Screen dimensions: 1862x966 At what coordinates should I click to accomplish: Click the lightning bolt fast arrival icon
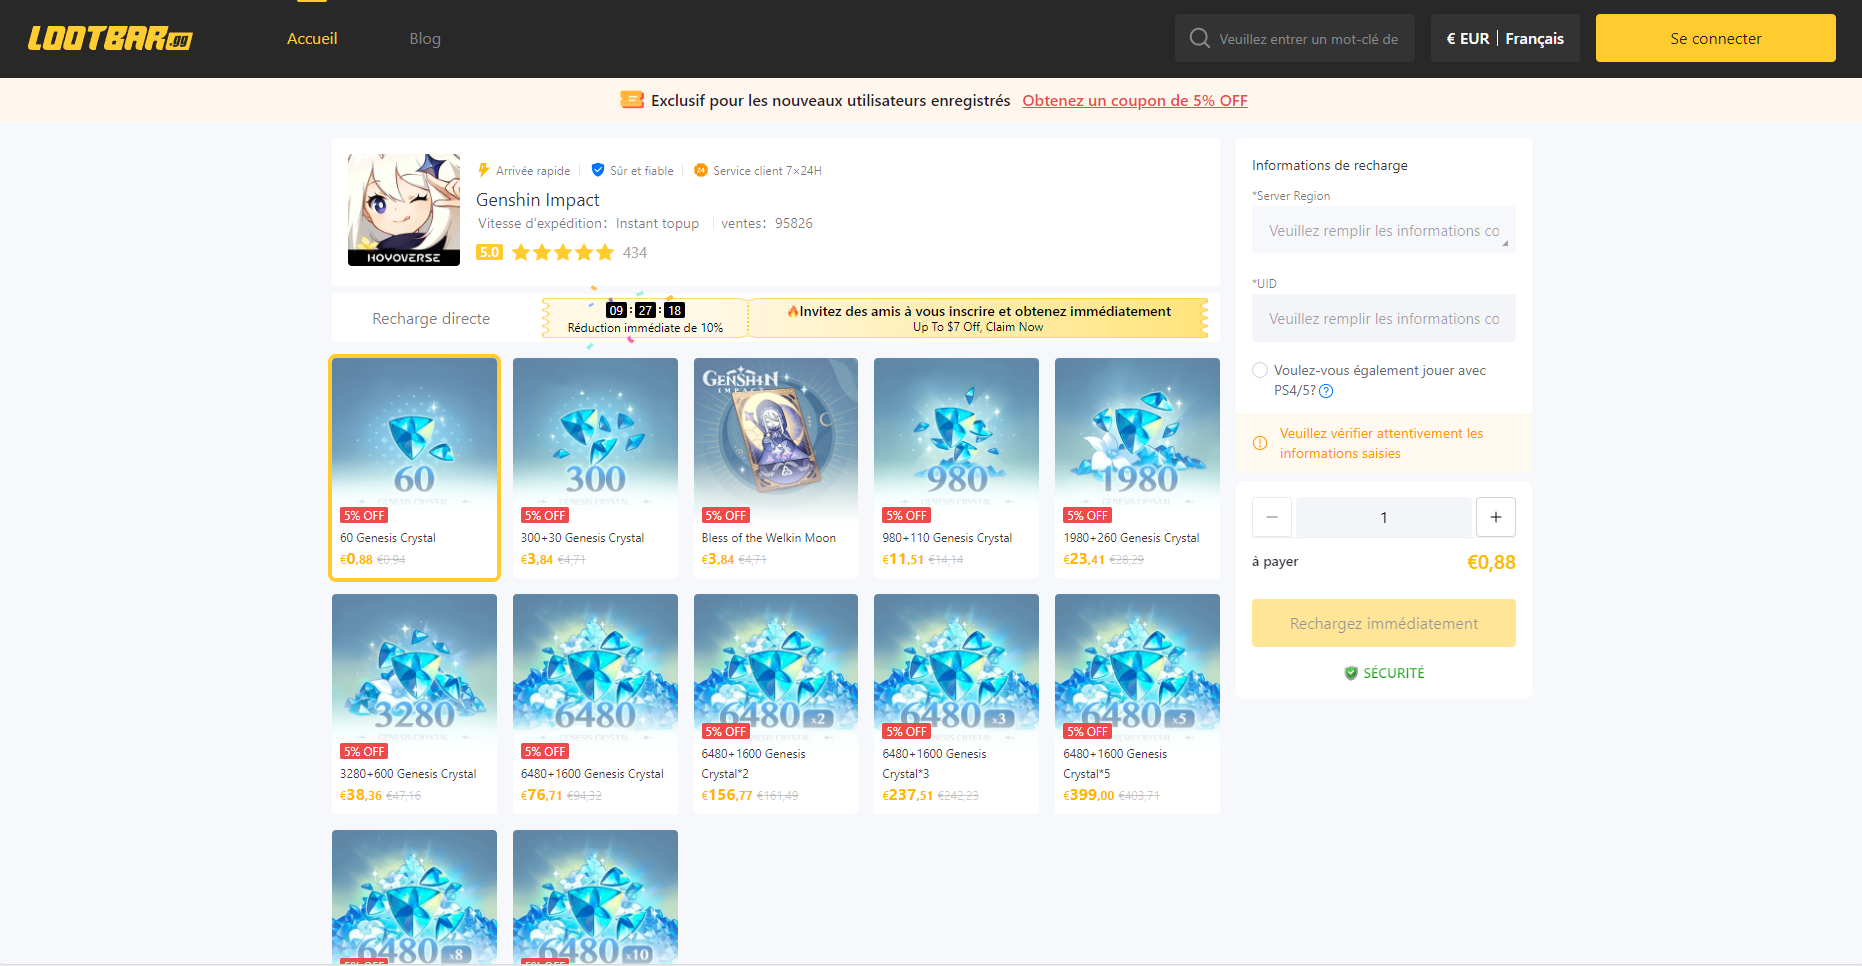(484, 170)
